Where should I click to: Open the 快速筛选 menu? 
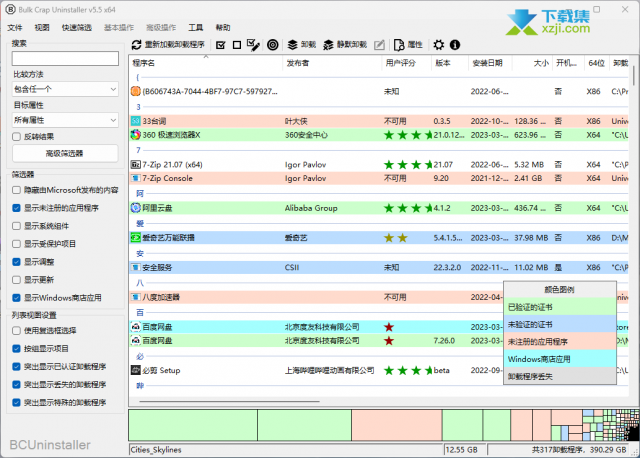77,27
